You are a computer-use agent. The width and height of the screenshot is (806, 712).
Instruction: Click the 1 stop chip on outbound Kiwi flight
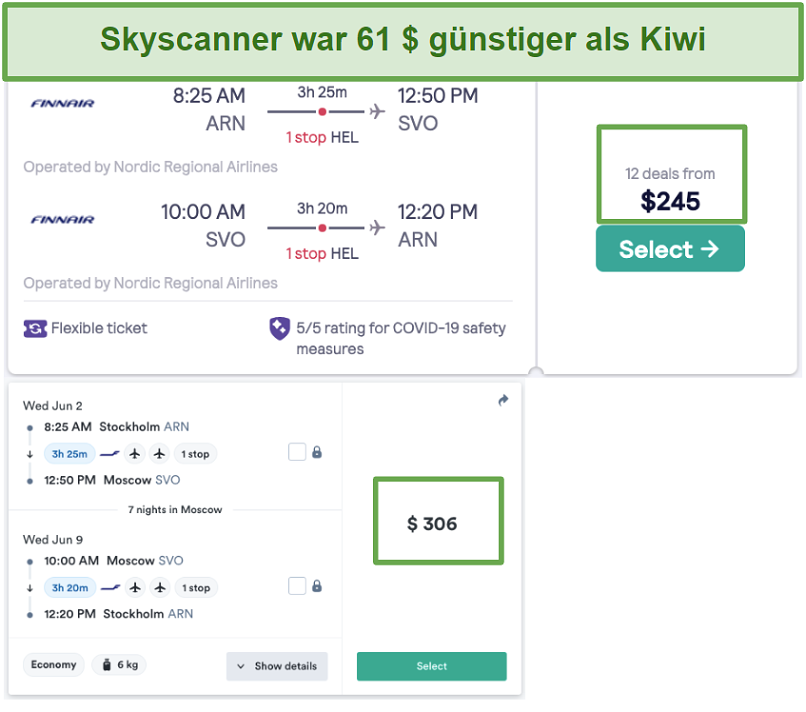click(x=195, y=454)
